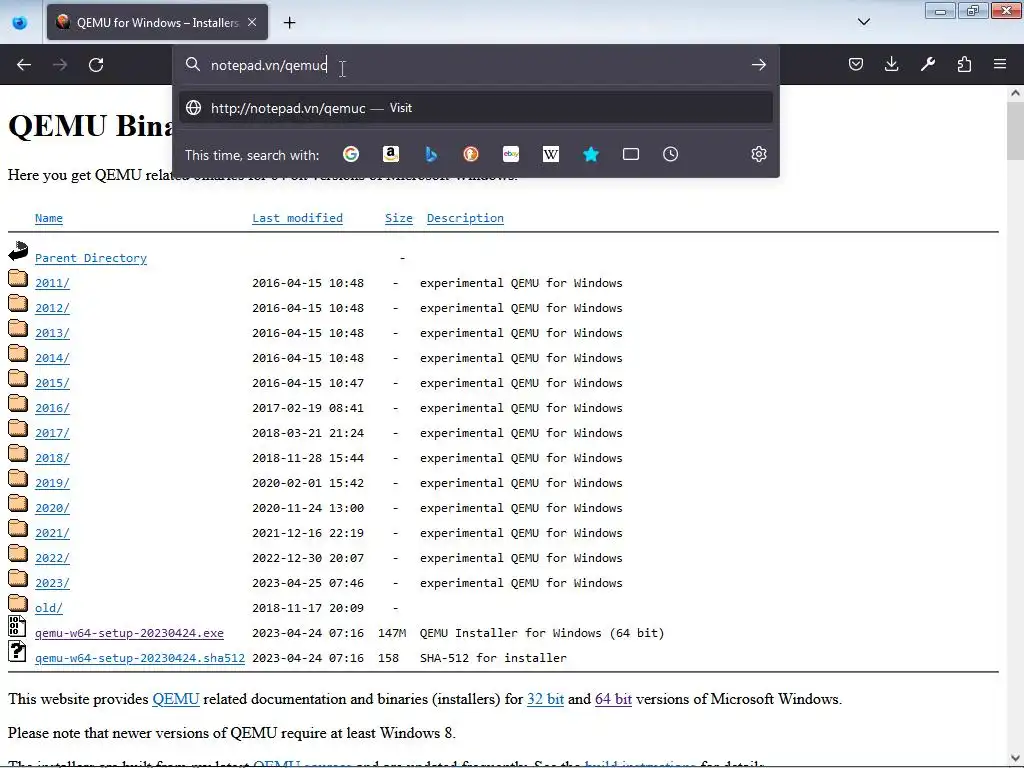Search in Bookmarks this time
This screenshot has height=768, width=1024.
point(591,154)
